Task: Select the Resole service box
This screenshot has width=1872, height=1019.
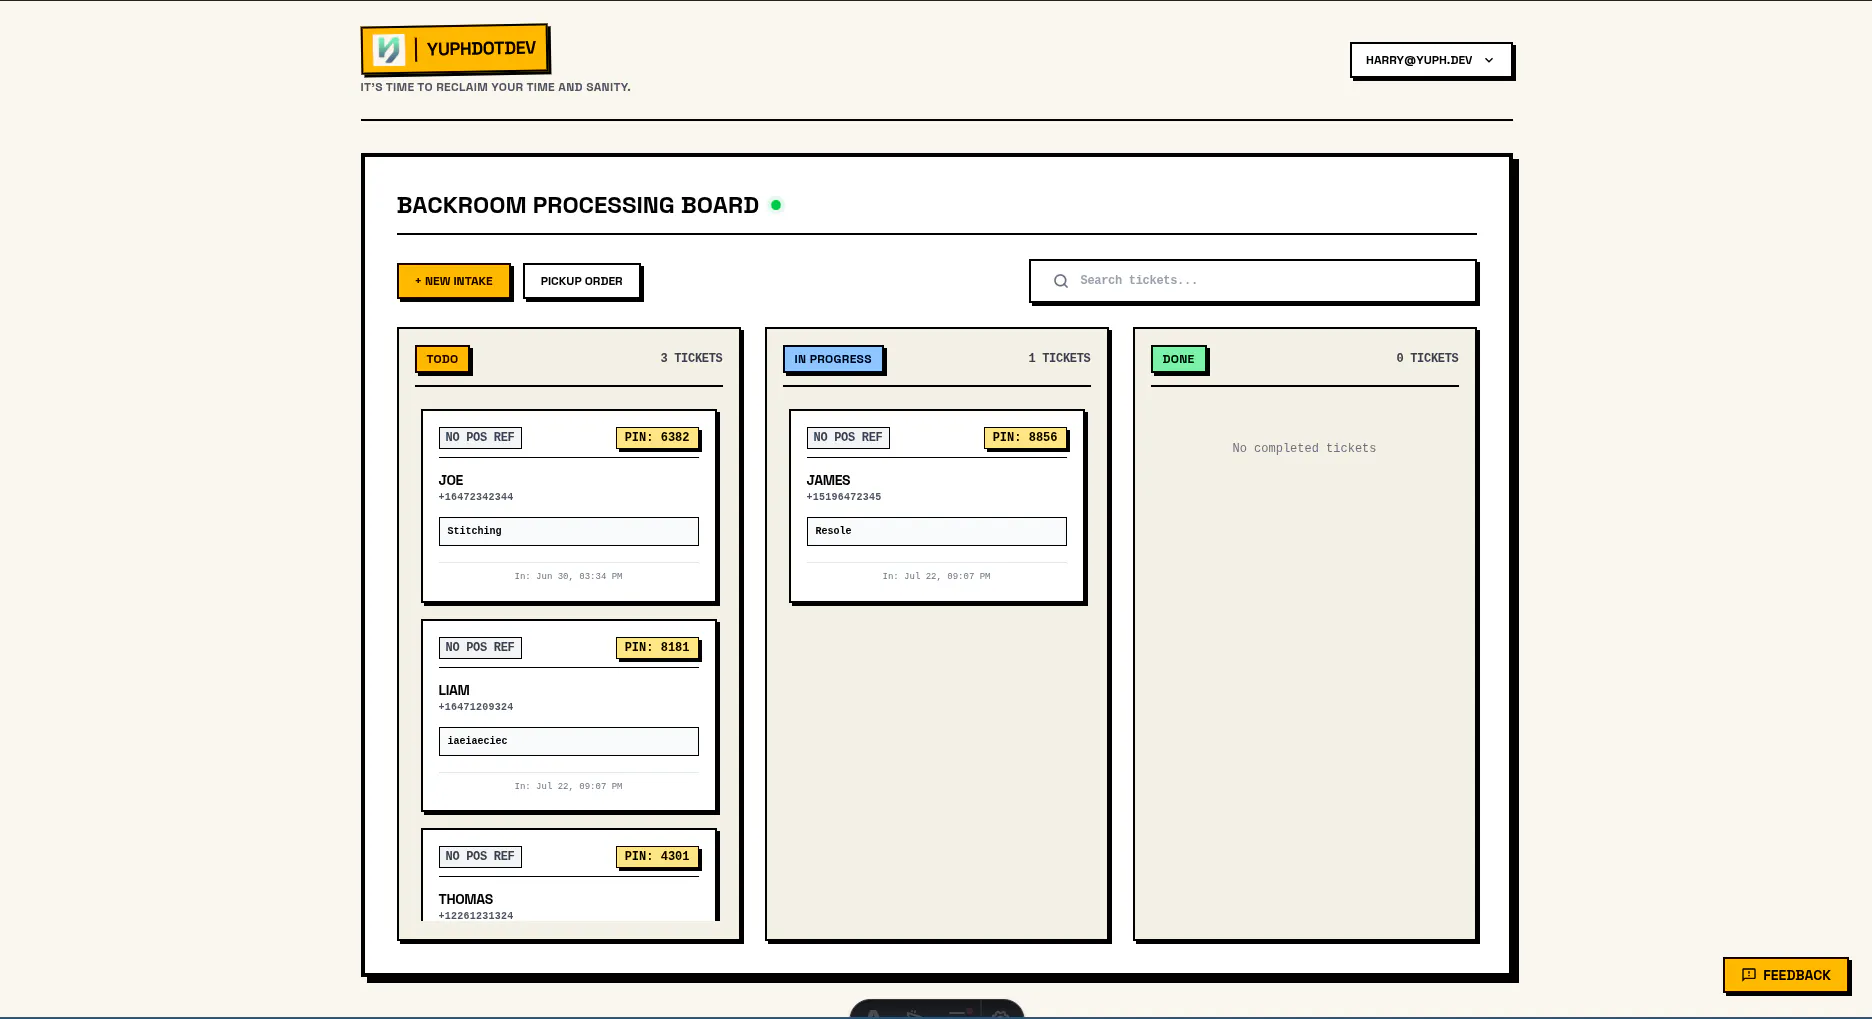Action: tap(937, 531)
